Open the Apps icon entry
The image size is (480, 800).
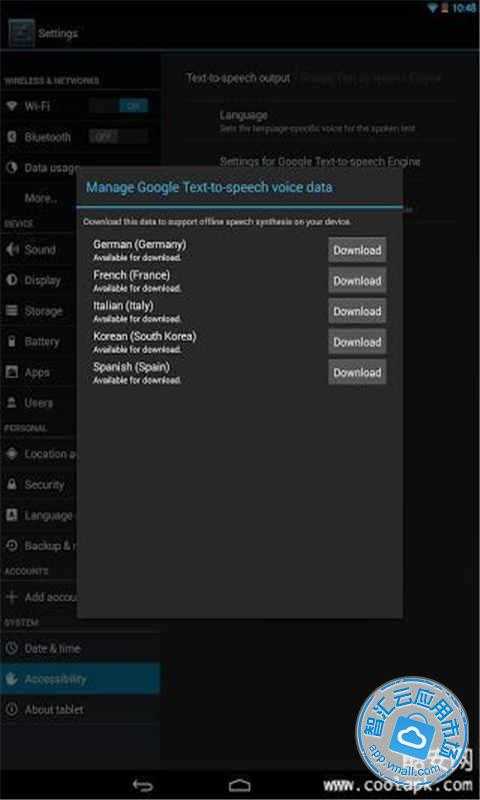point(12,372)
